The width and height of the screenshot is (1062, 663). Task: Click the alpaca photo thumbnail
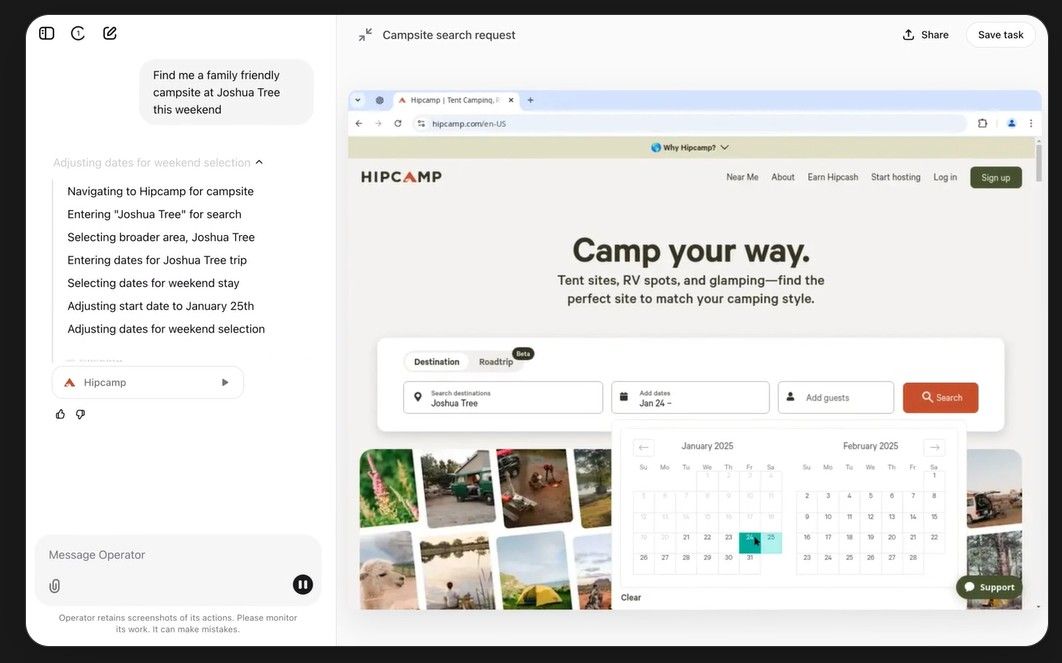point(387,570)
